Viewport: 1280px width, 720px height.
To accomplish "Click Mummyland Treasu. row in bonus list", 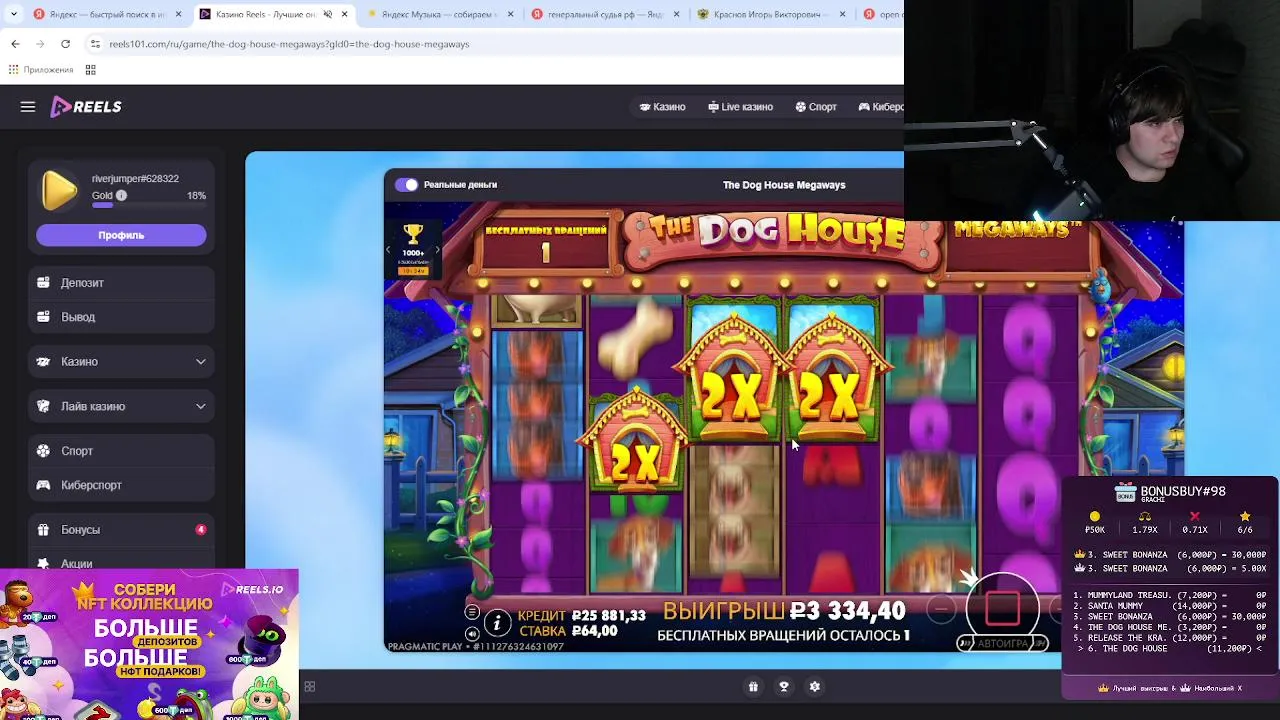I will [1170, 595].
